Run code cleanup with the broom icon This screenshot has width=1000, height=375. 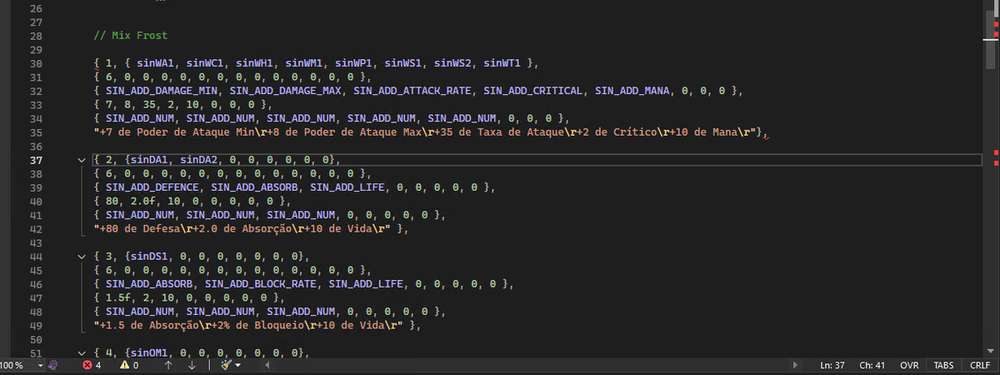tap(226, 365)
